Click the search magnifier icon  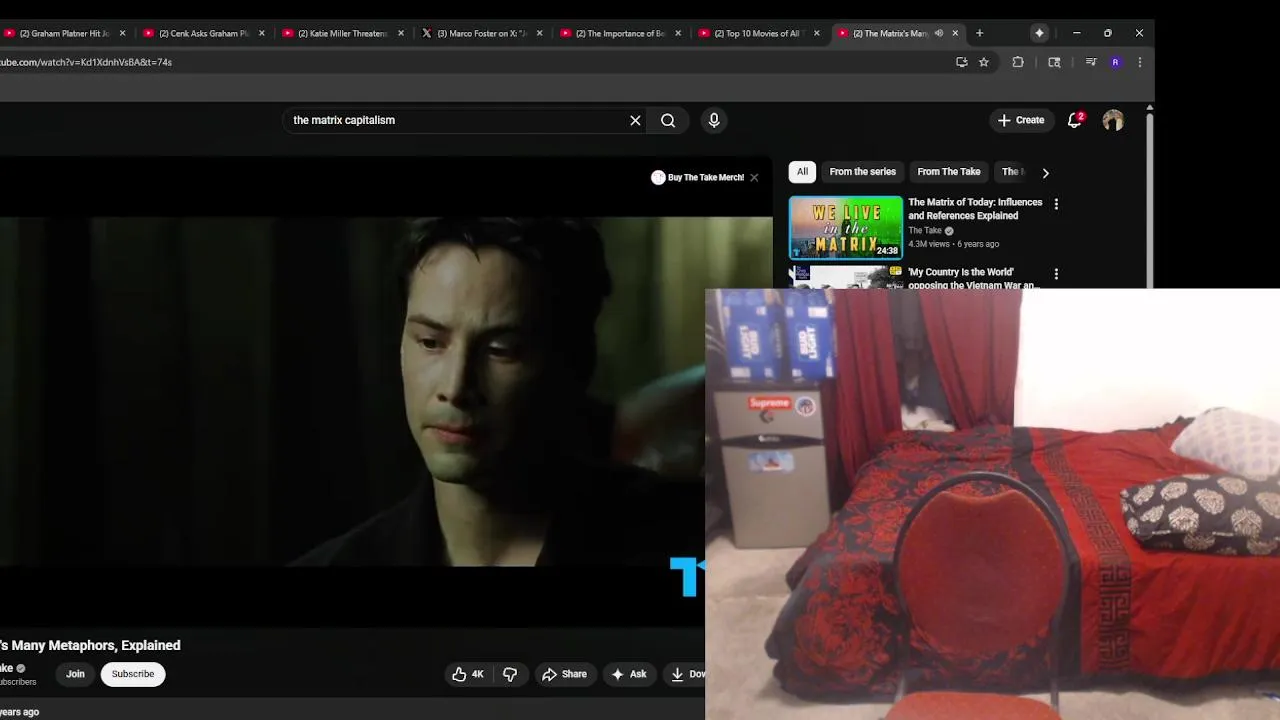point(668,120)
